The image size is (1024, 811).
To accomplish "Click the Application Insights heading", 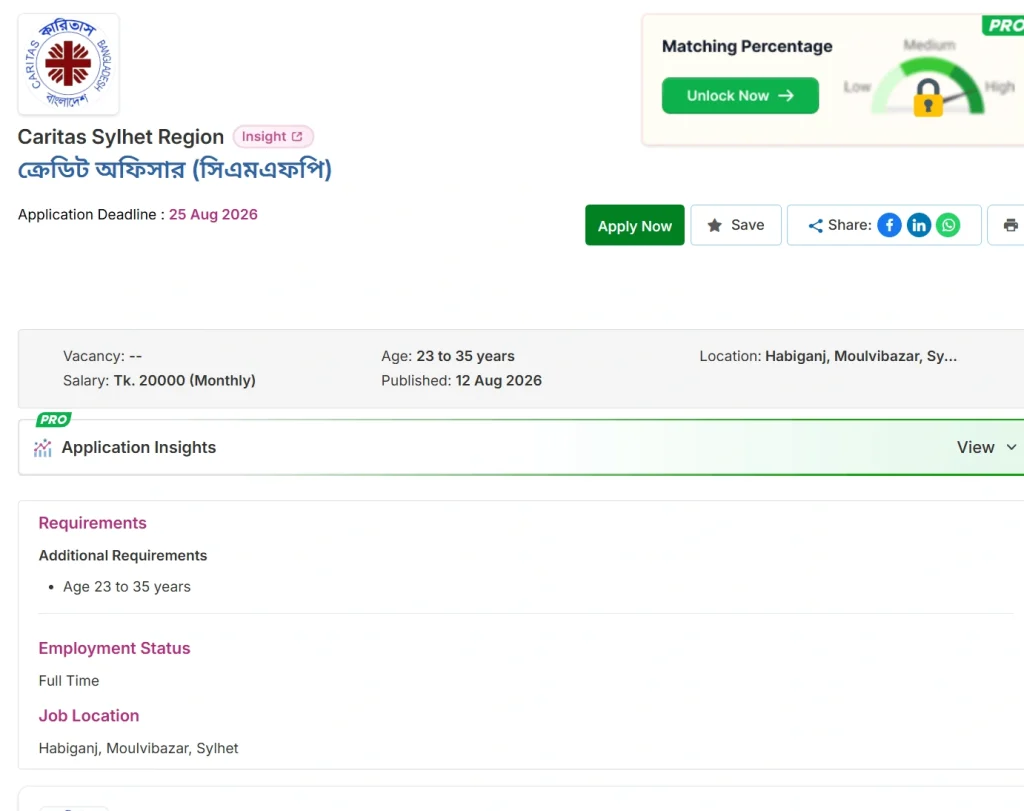I will 138,447.
